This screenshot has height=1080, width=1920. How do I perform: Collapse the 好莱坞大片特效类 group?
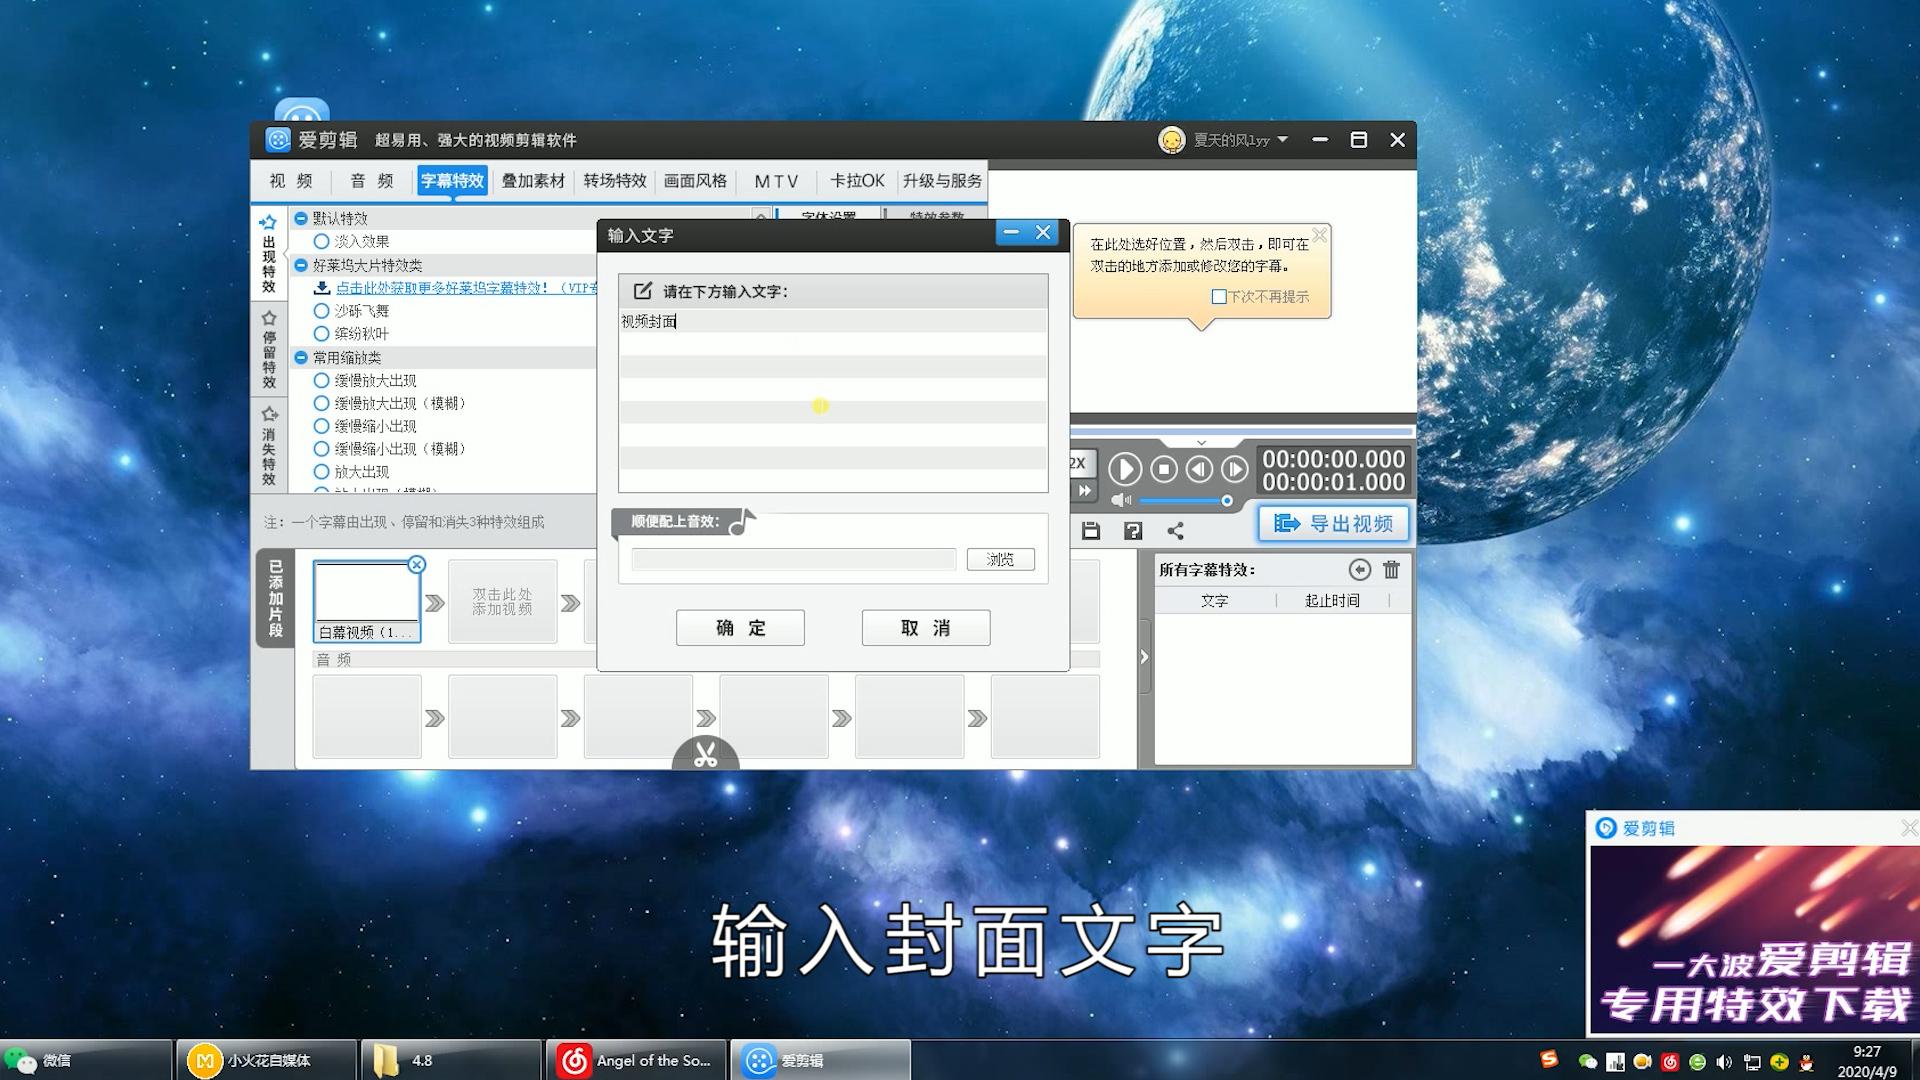point(300,265)
